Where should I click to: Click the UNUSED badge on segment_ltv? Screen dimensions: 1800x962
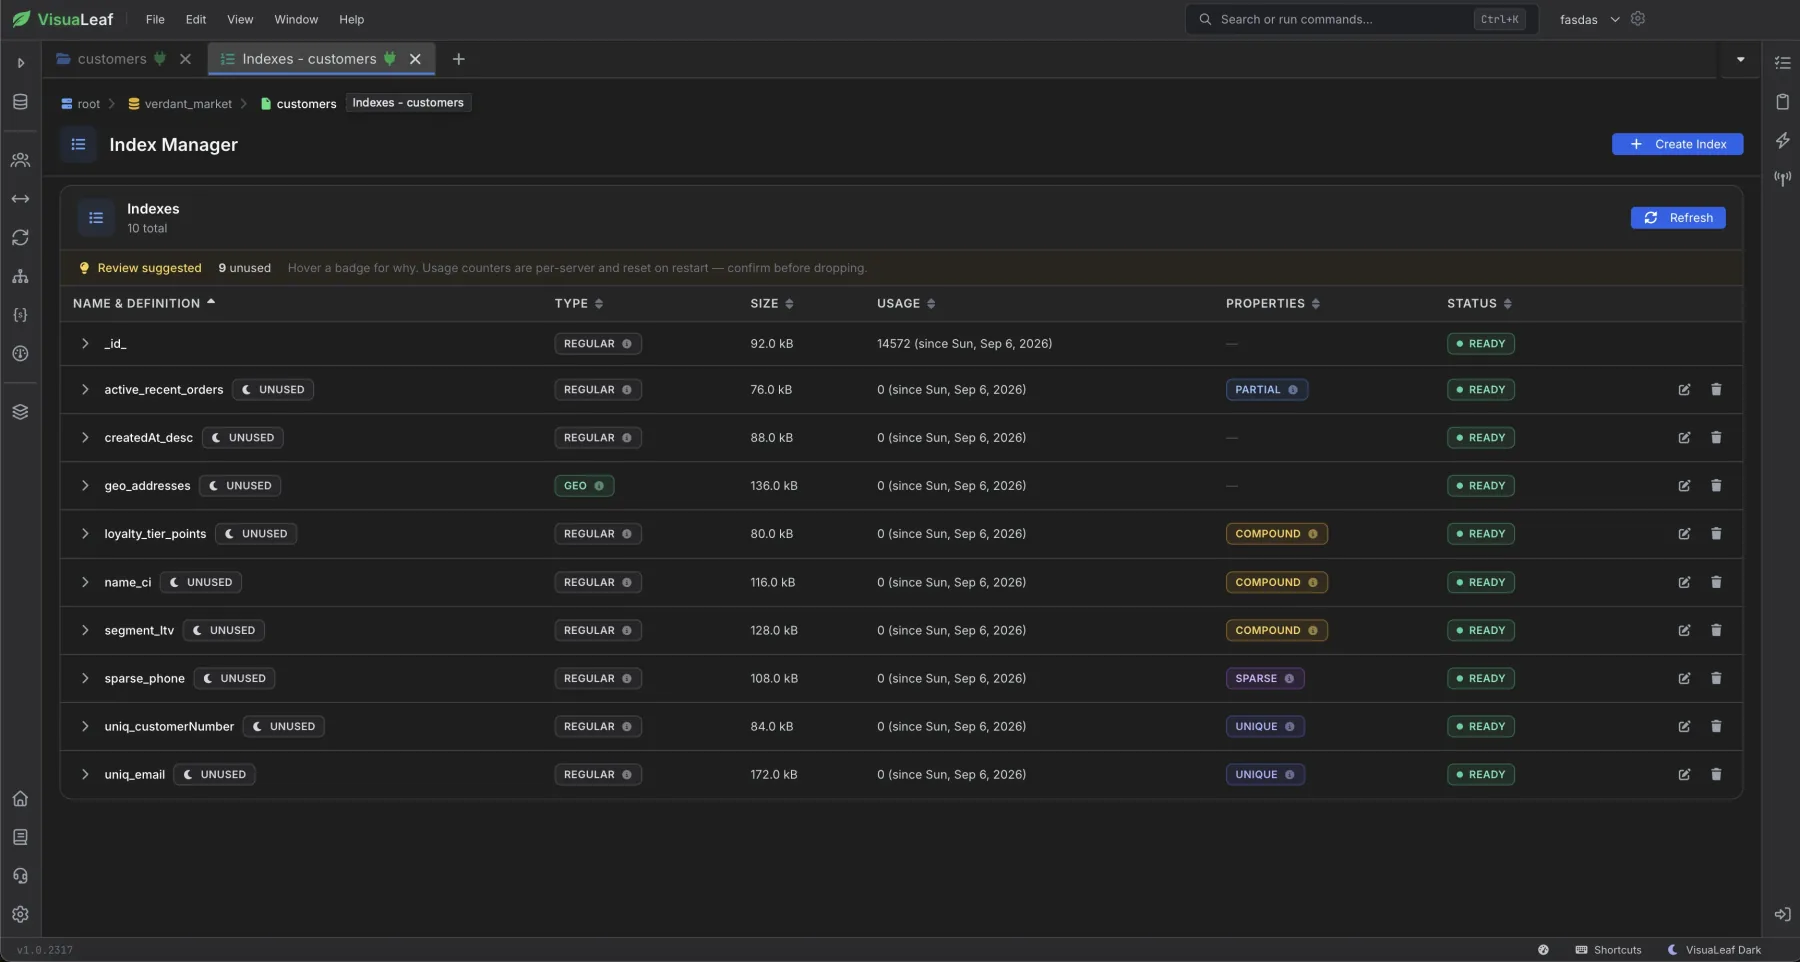tap(224, 631)
